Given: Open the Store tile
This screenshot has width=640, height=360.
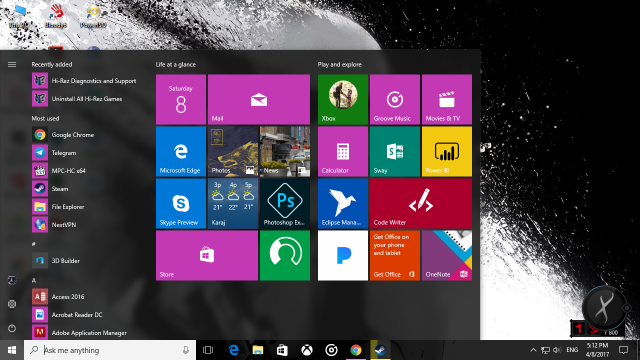Looking at the screenshot, I should 207,256.
